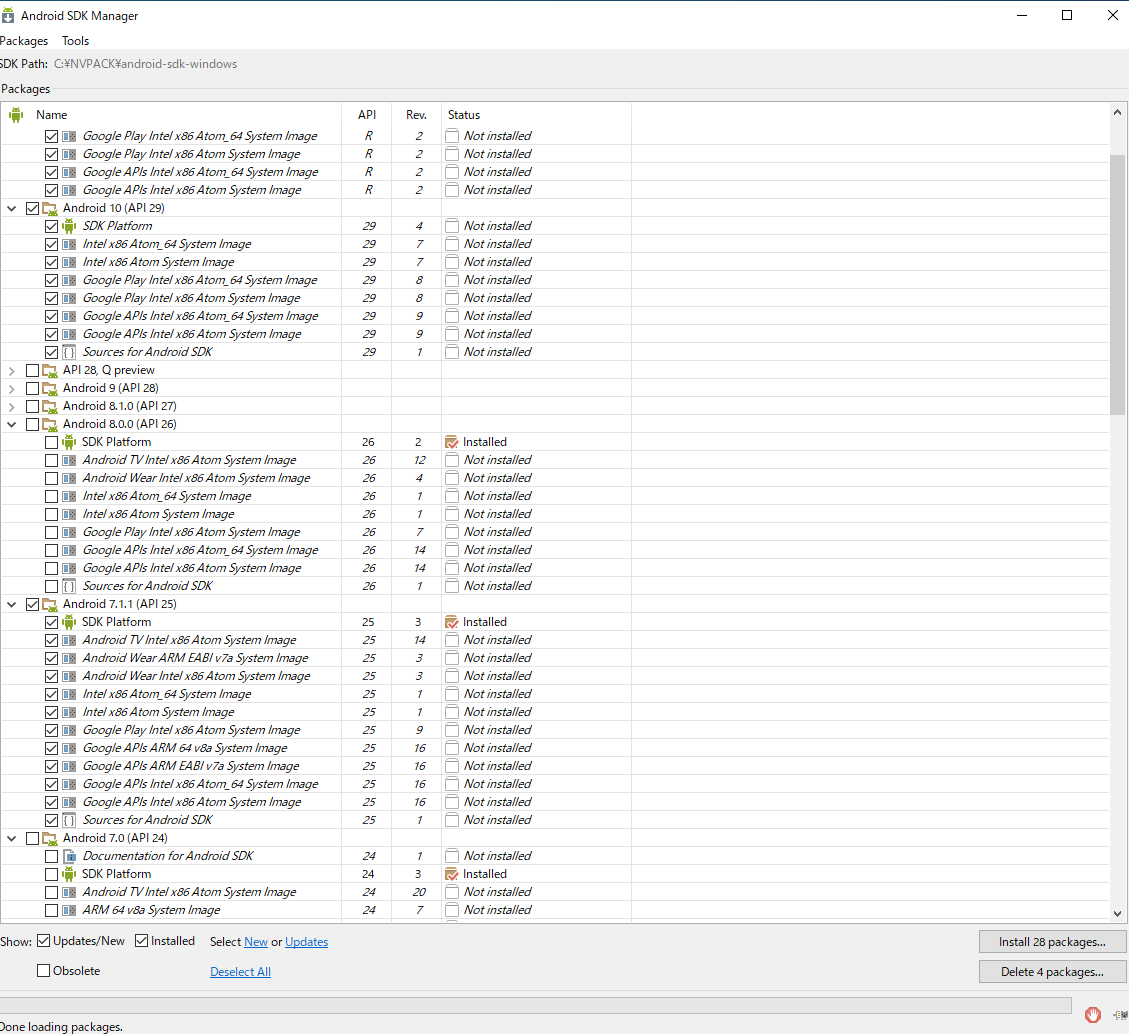Check the API 28, Q preview checkbox
Viewport: 1129px width, 1034px height.
click(32, 370)
